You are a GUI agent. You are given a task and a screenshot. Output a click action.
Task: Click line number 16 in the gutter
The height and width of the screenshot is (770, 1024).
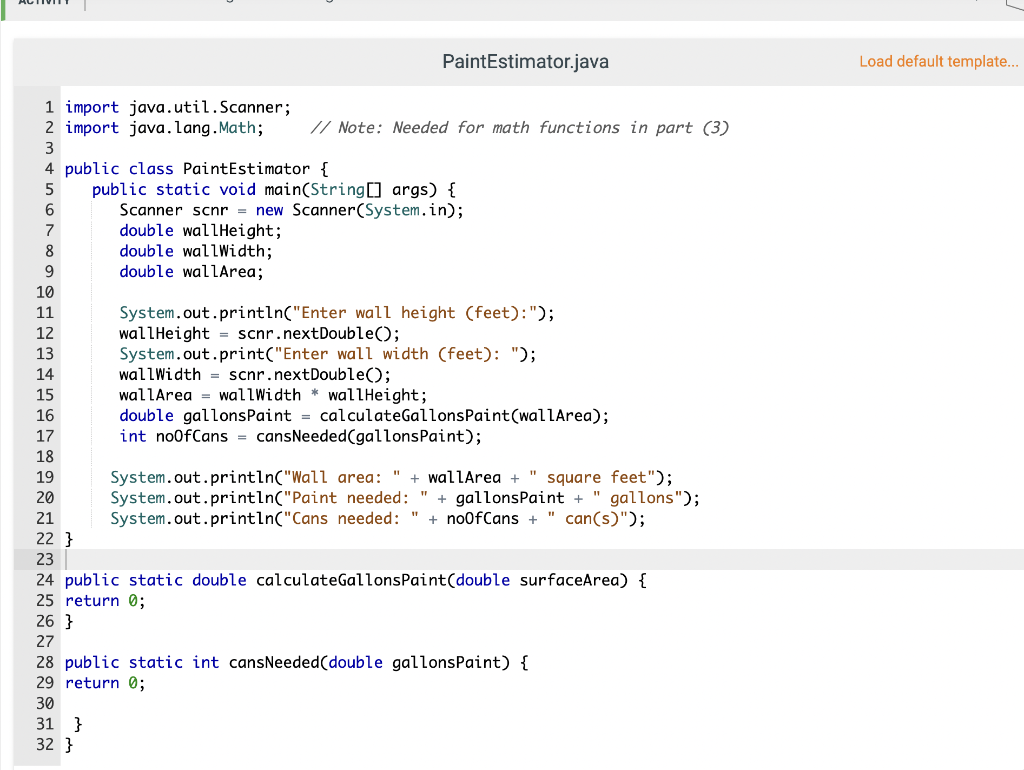[44, 415]
